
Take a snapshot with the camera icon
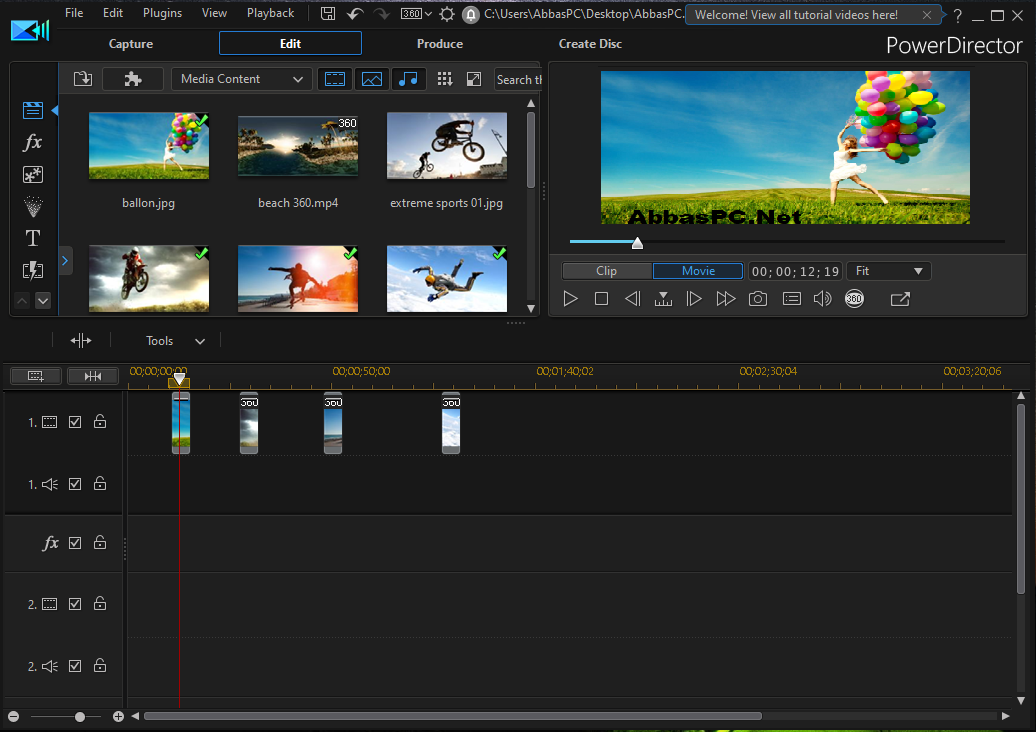click(x=758, y=299)
